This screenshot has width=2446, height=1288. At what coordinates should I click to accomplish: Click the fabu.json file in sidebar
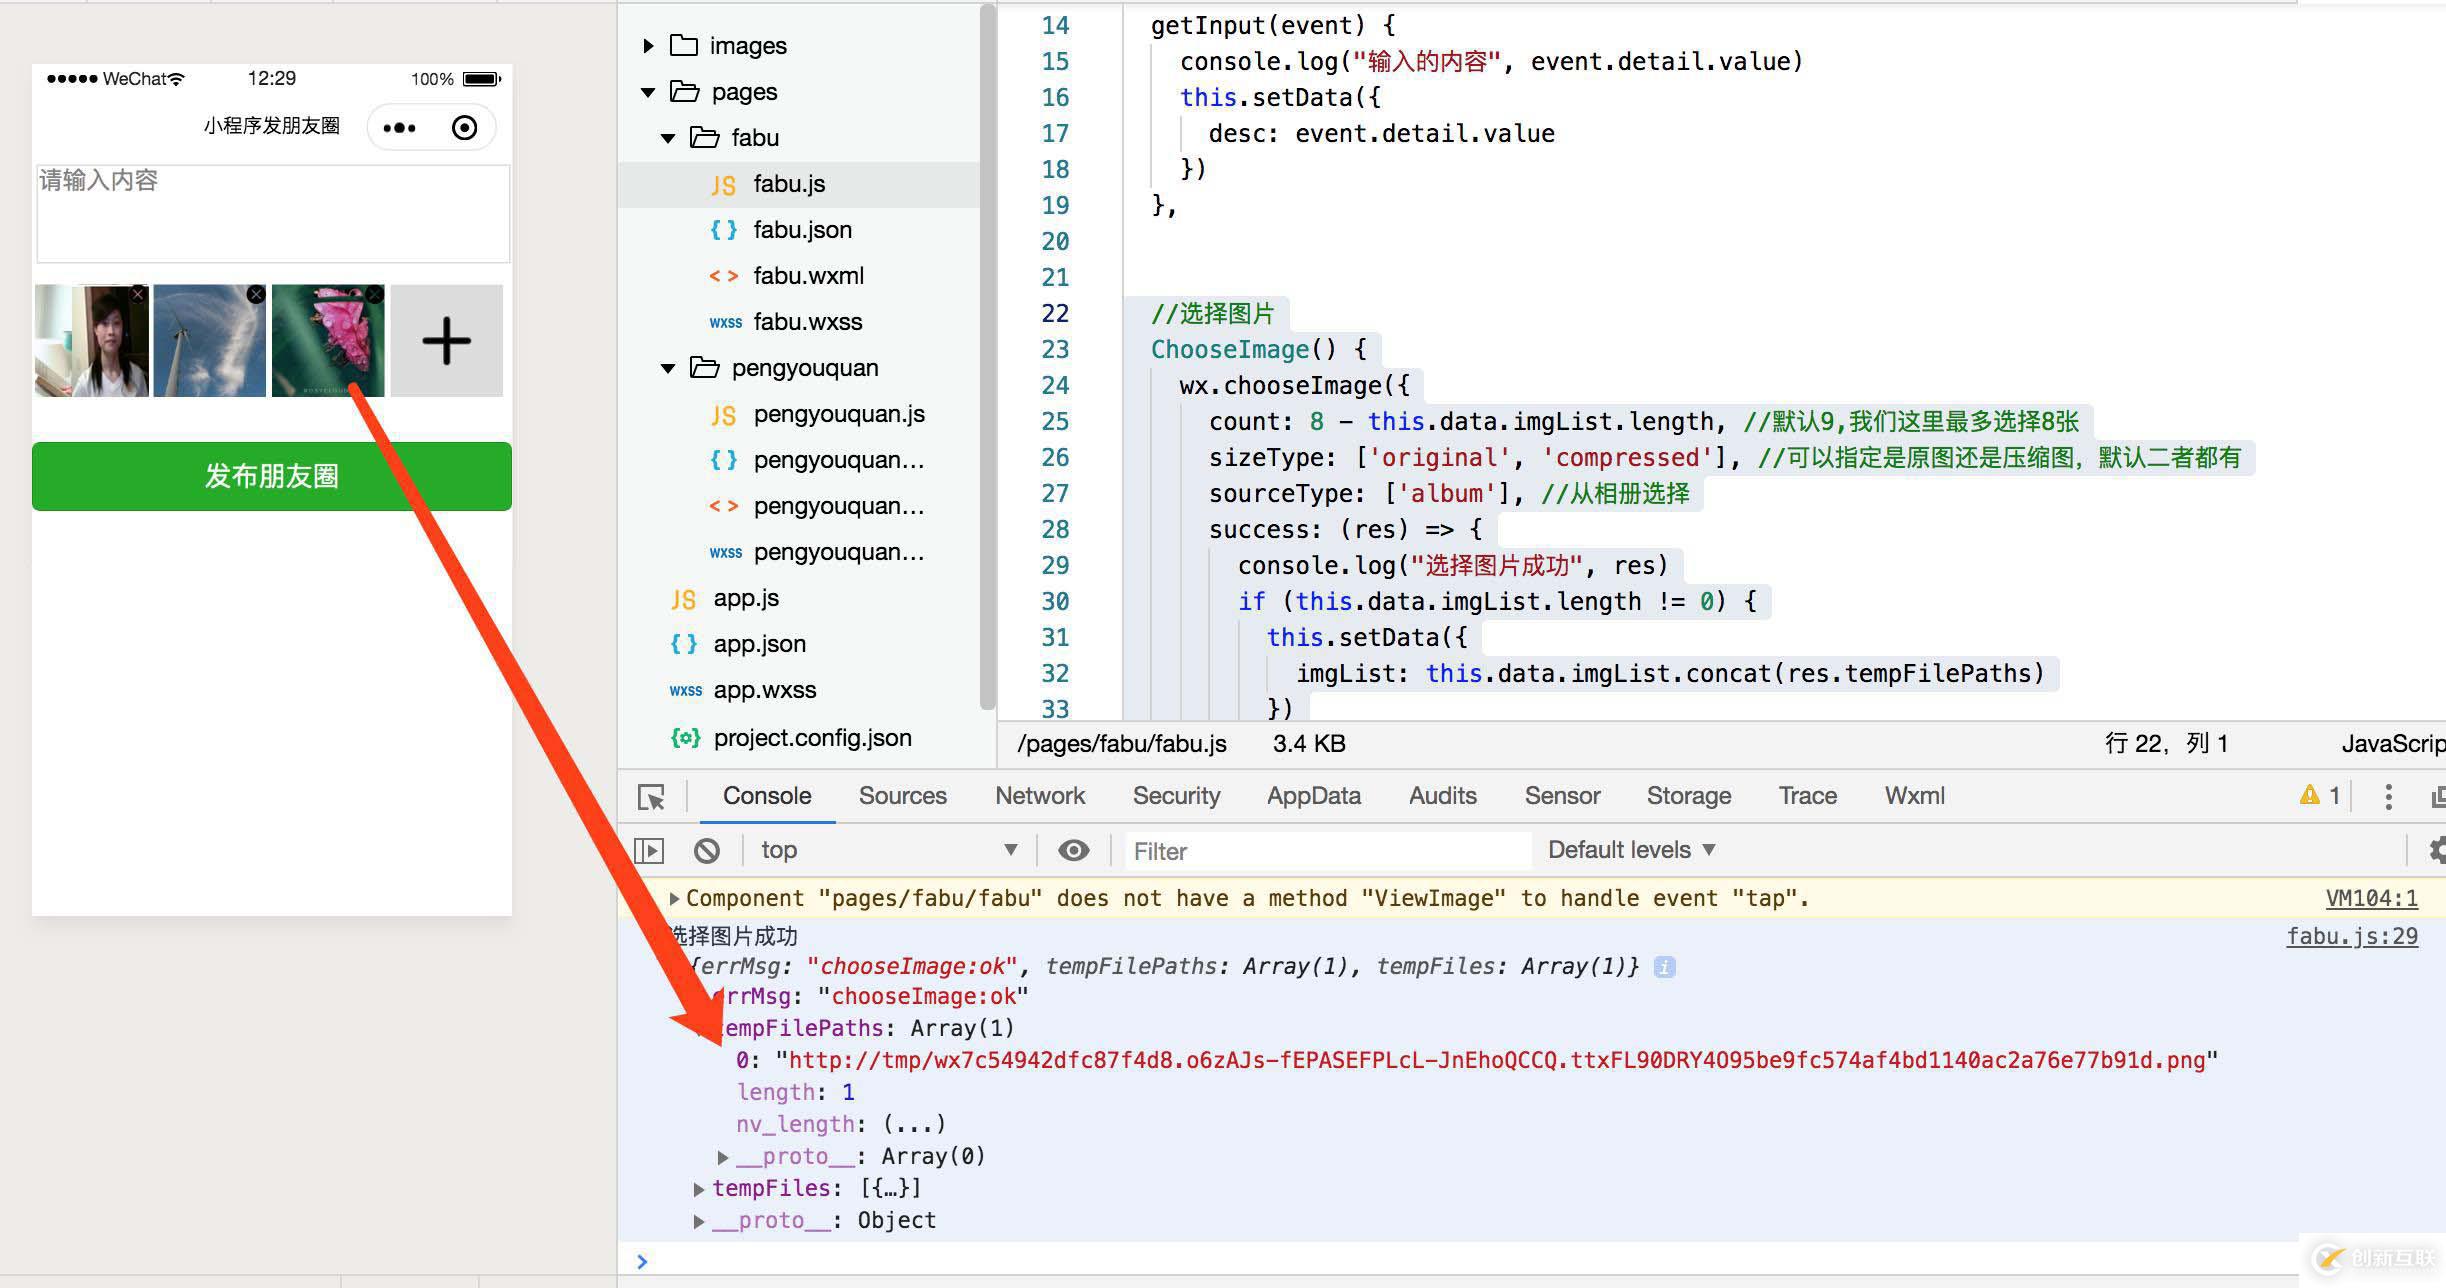pos(794,230)
